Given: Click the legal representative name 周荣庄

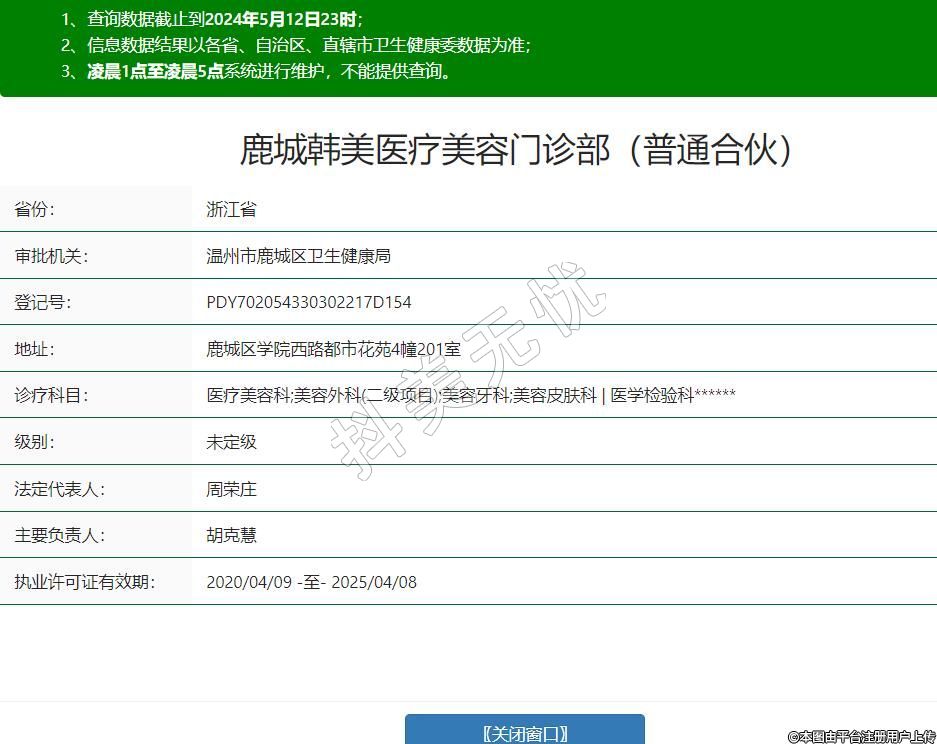Looking at the screenshot, I should 231,489.
